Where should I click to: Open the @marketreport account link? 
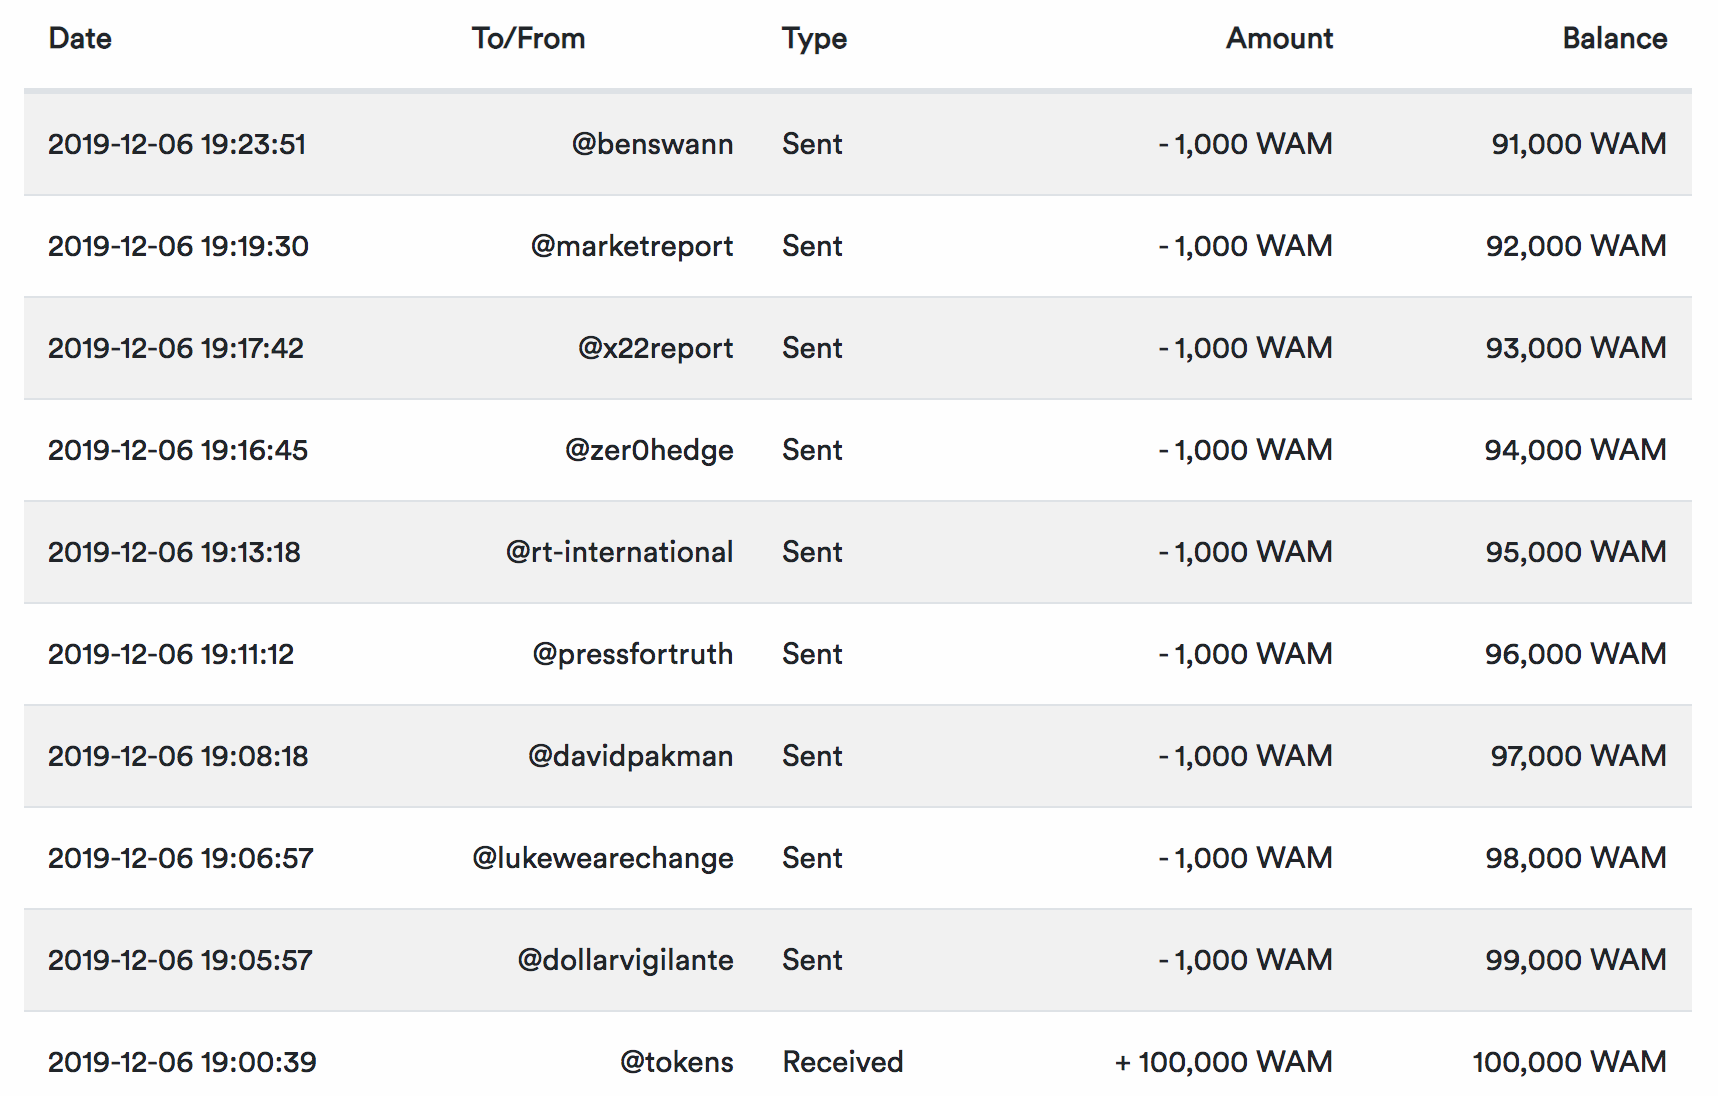(632, 246)
